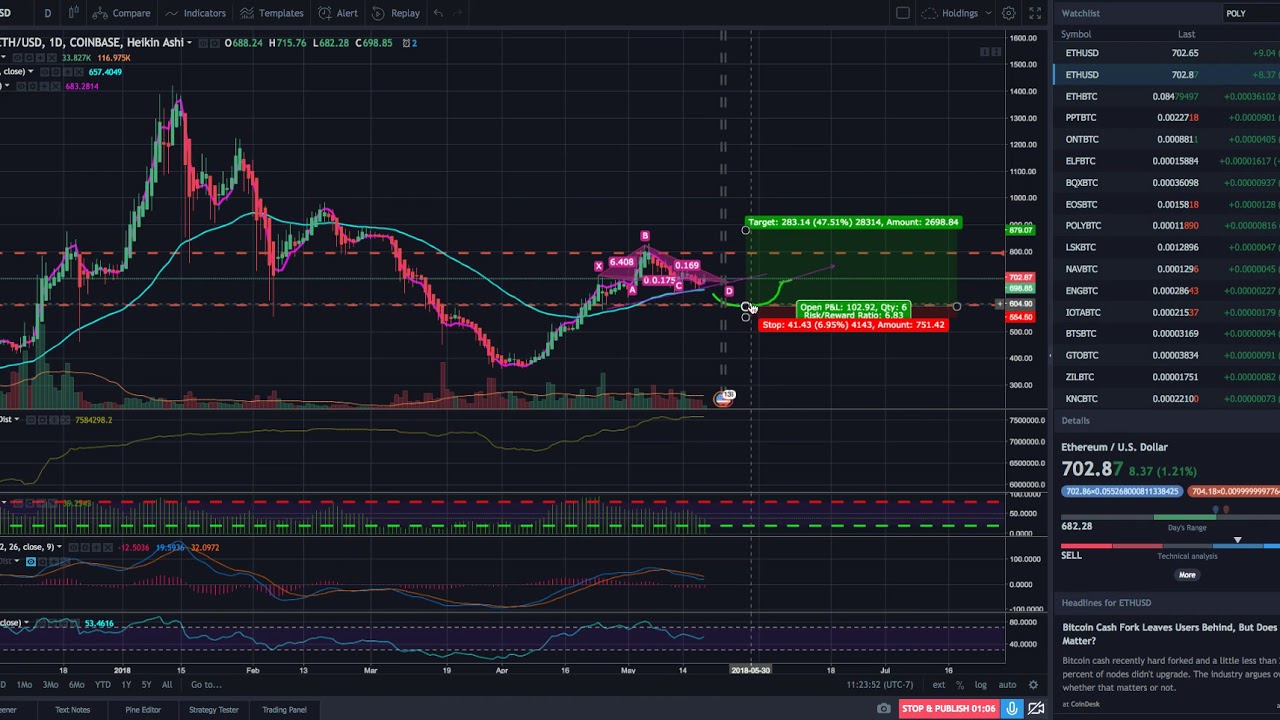This screenshot has height=720, width=1280.
Task: Open the Indicators menu
Action: coord(195,13)
